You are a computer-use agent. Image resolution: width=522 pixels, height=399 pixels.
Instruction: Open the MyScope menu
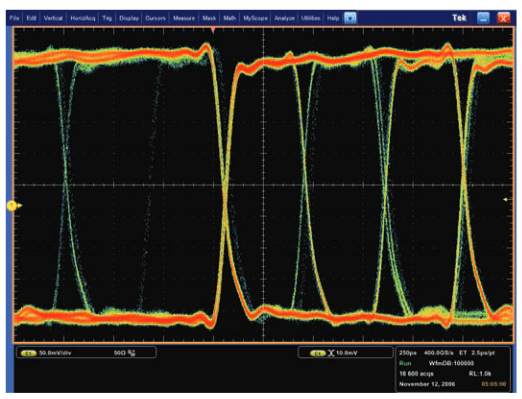pyautogui.click(x=255, y=18)
